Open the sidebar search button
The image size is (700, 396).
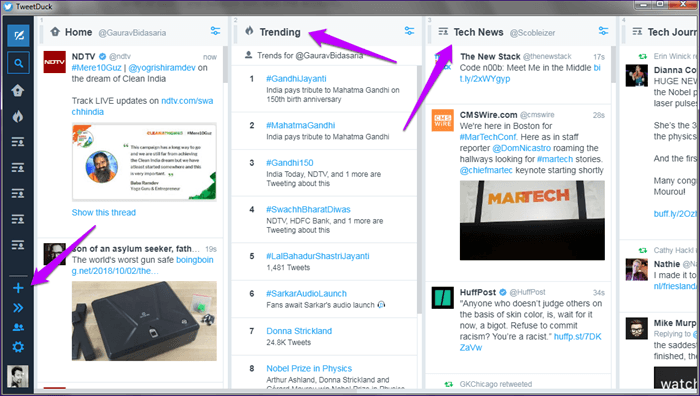[x=18, y=63]
